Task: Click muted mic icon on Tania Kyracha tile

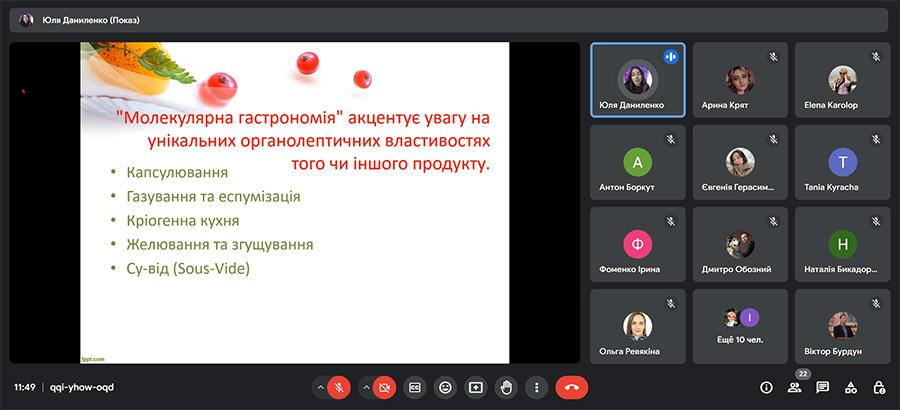Action: tap(876, 139)
